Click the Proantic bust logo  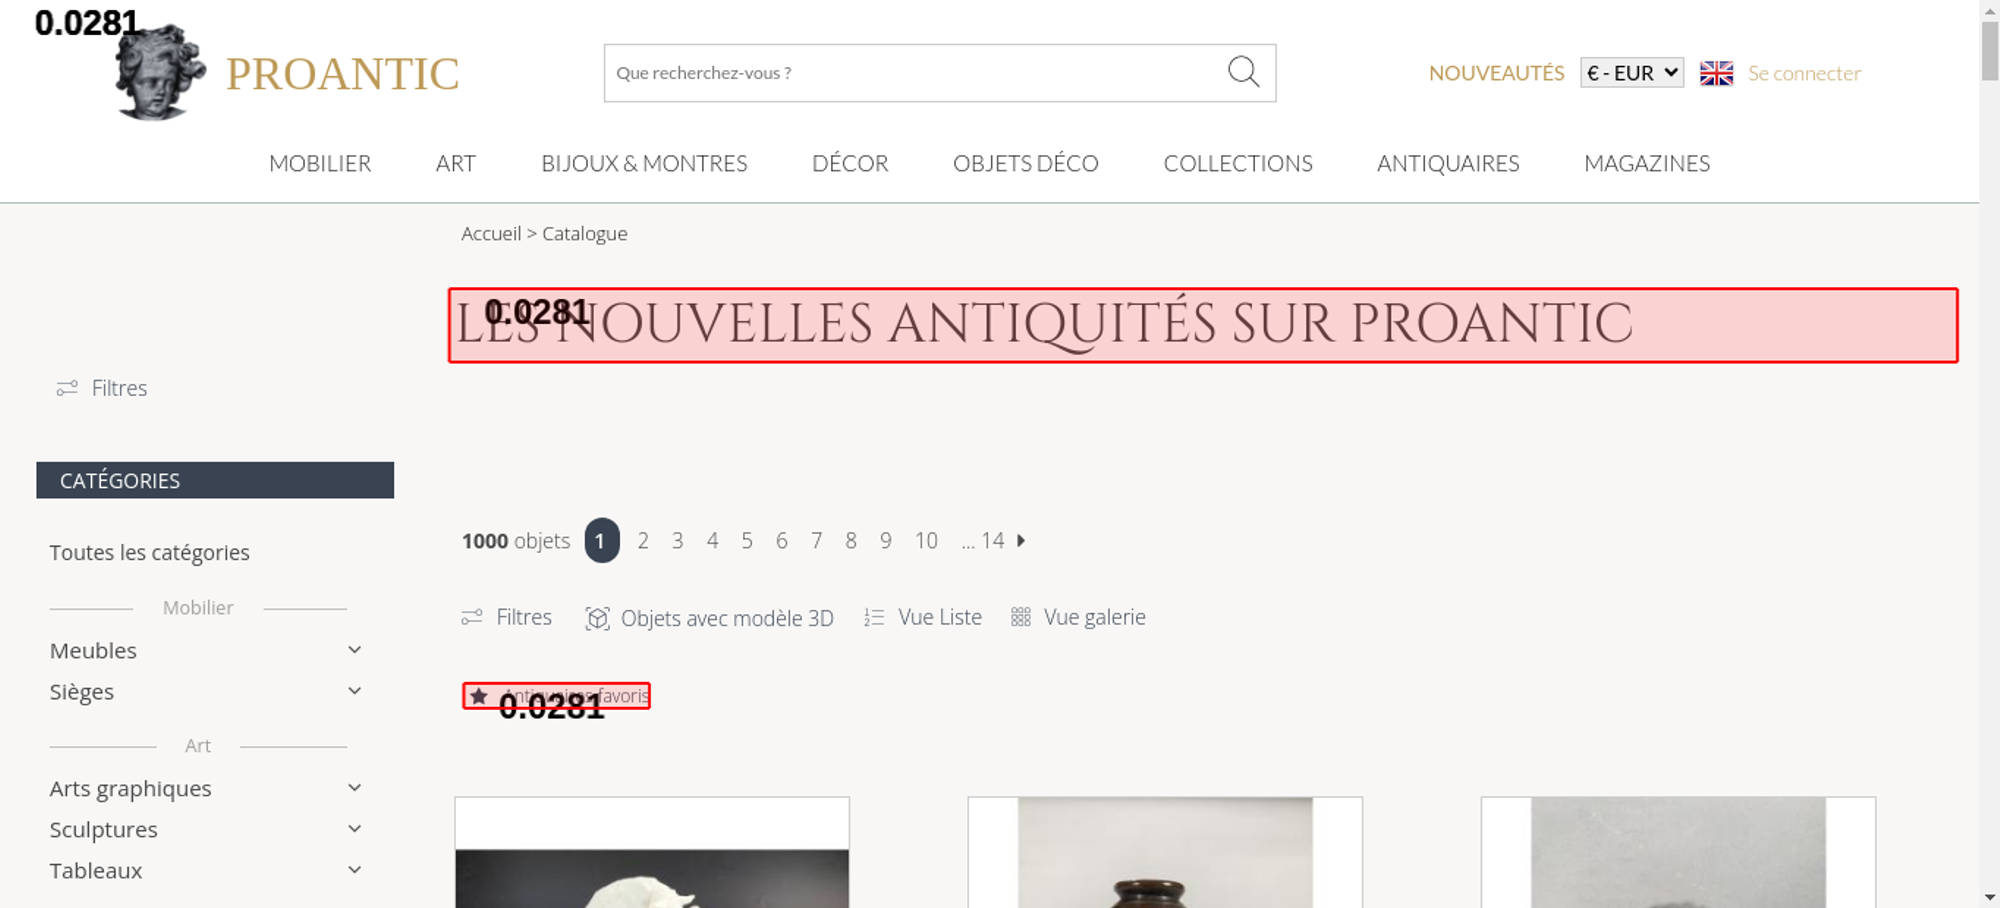click(x=160, y=73)
